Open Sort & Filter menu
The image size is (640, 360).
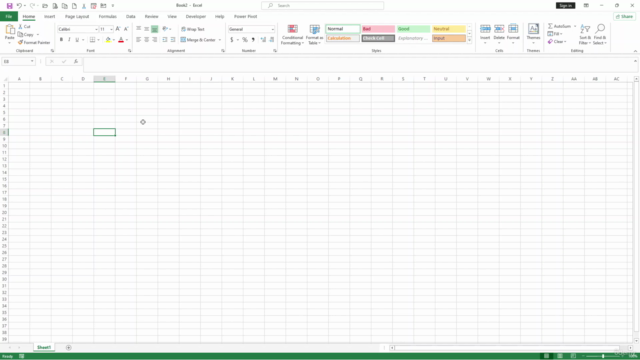585,34
